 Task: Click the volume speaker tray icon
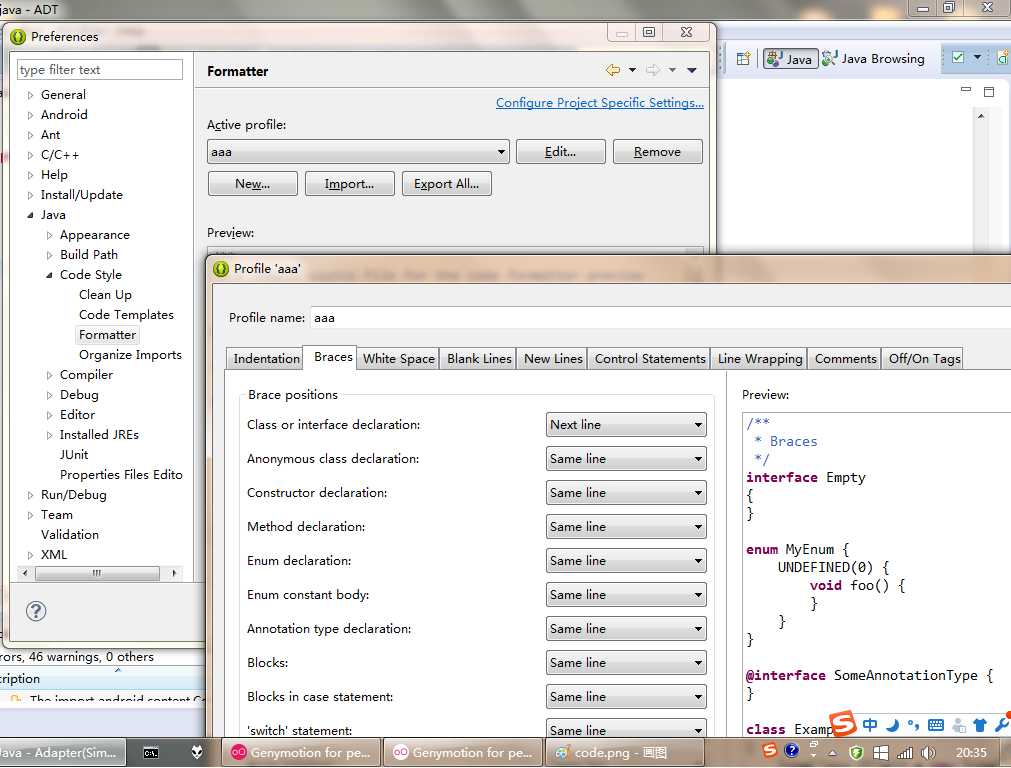coord(928,753)
